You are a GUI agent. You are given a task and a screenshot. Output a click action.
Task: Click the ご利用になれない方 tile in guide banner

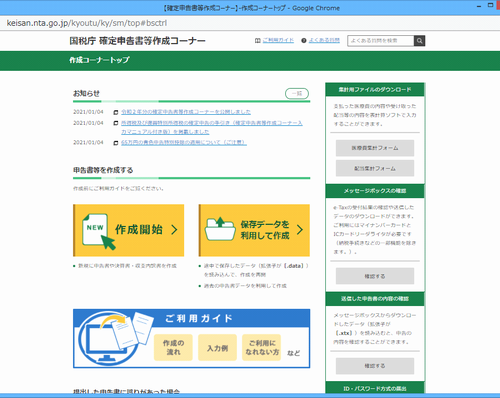click(x=262, y=347)
